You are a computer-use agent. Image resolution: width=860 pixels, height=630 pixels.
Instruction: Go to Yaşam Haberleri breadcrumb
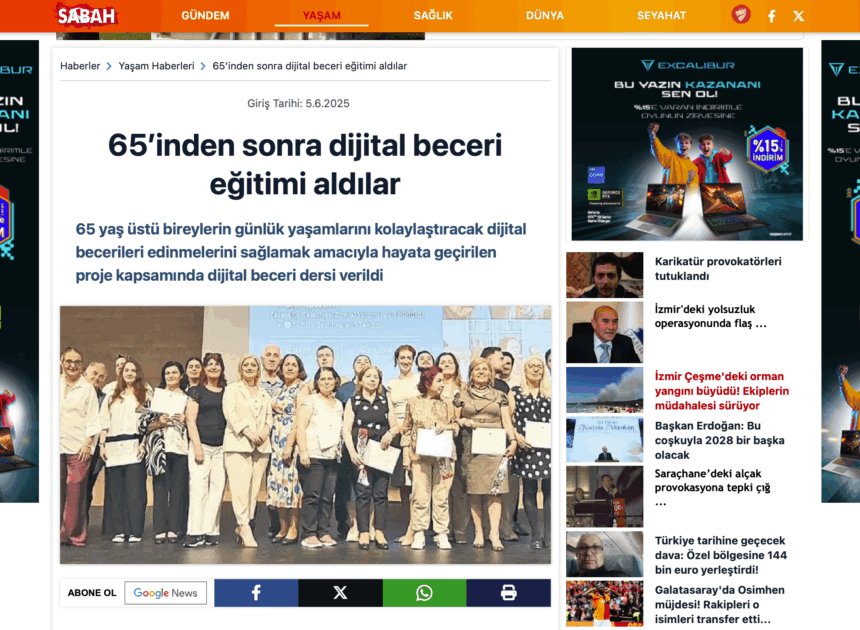click(156, 66)
